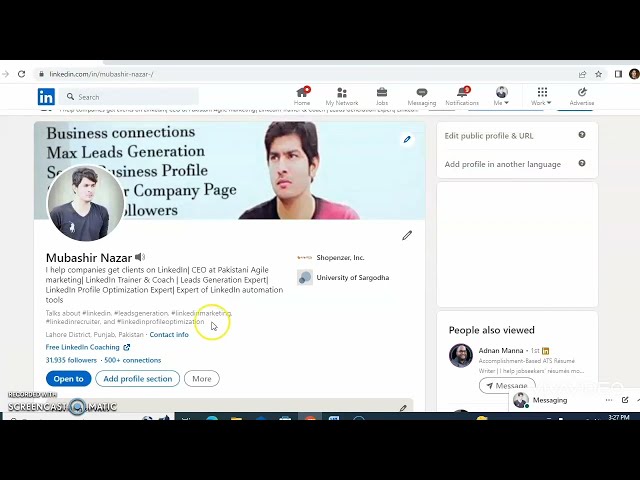Expand the Messaging overlay bar
The height and width of the screenshot is (480, 640).
(550, 400)
